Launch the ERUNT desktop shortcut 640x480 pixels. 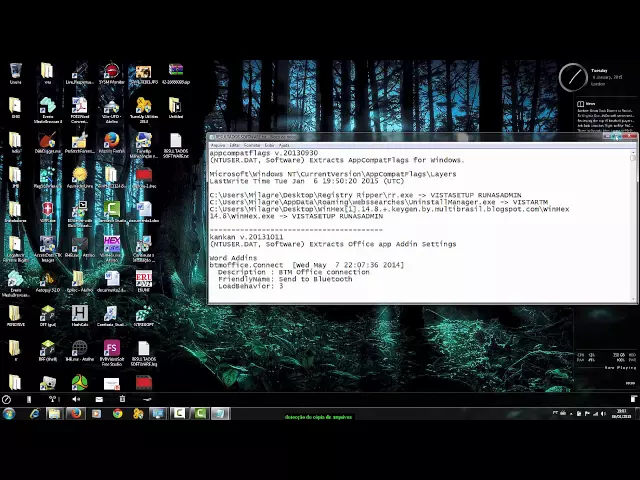pyautogui.click(x=144, y=281)
